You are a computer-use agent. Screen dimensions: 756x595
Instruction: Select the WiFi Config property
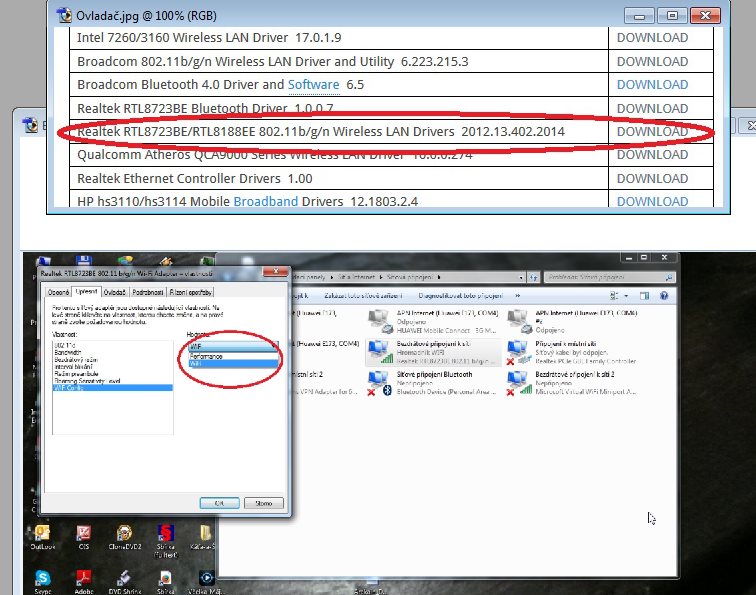click(112, 388)
